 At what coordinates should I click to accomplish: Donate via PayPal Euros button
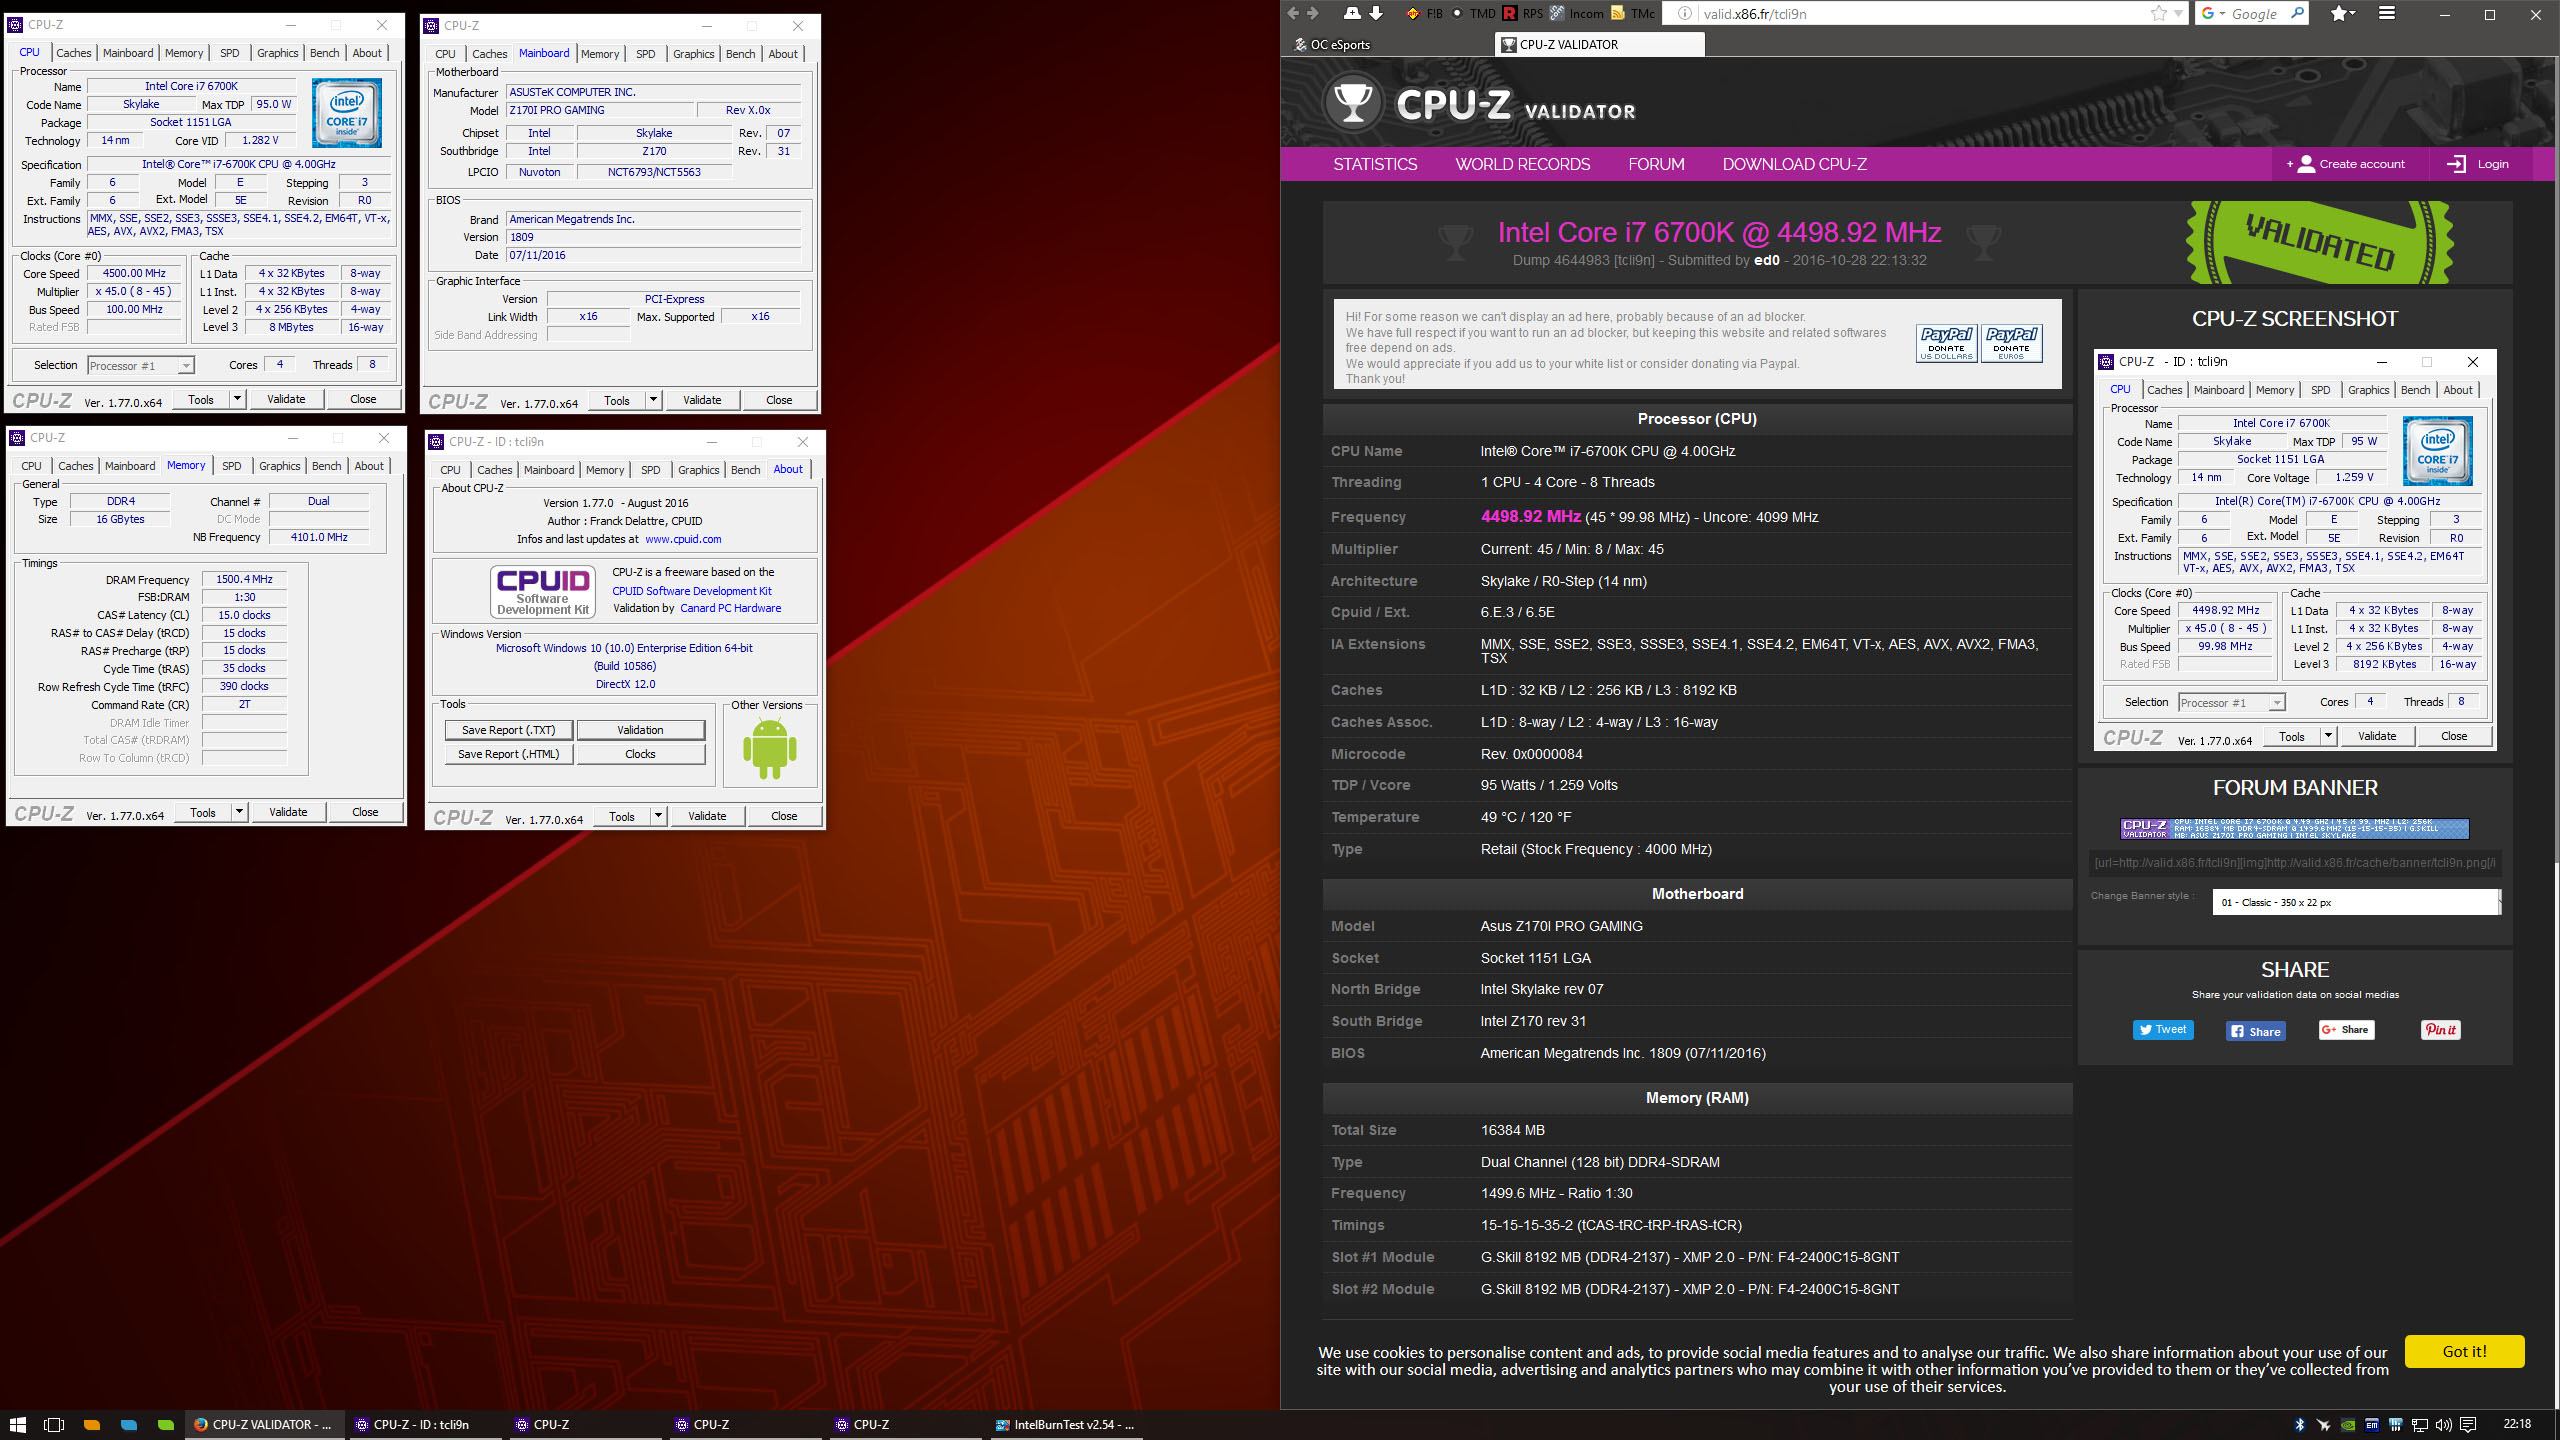pos(2011,343)
